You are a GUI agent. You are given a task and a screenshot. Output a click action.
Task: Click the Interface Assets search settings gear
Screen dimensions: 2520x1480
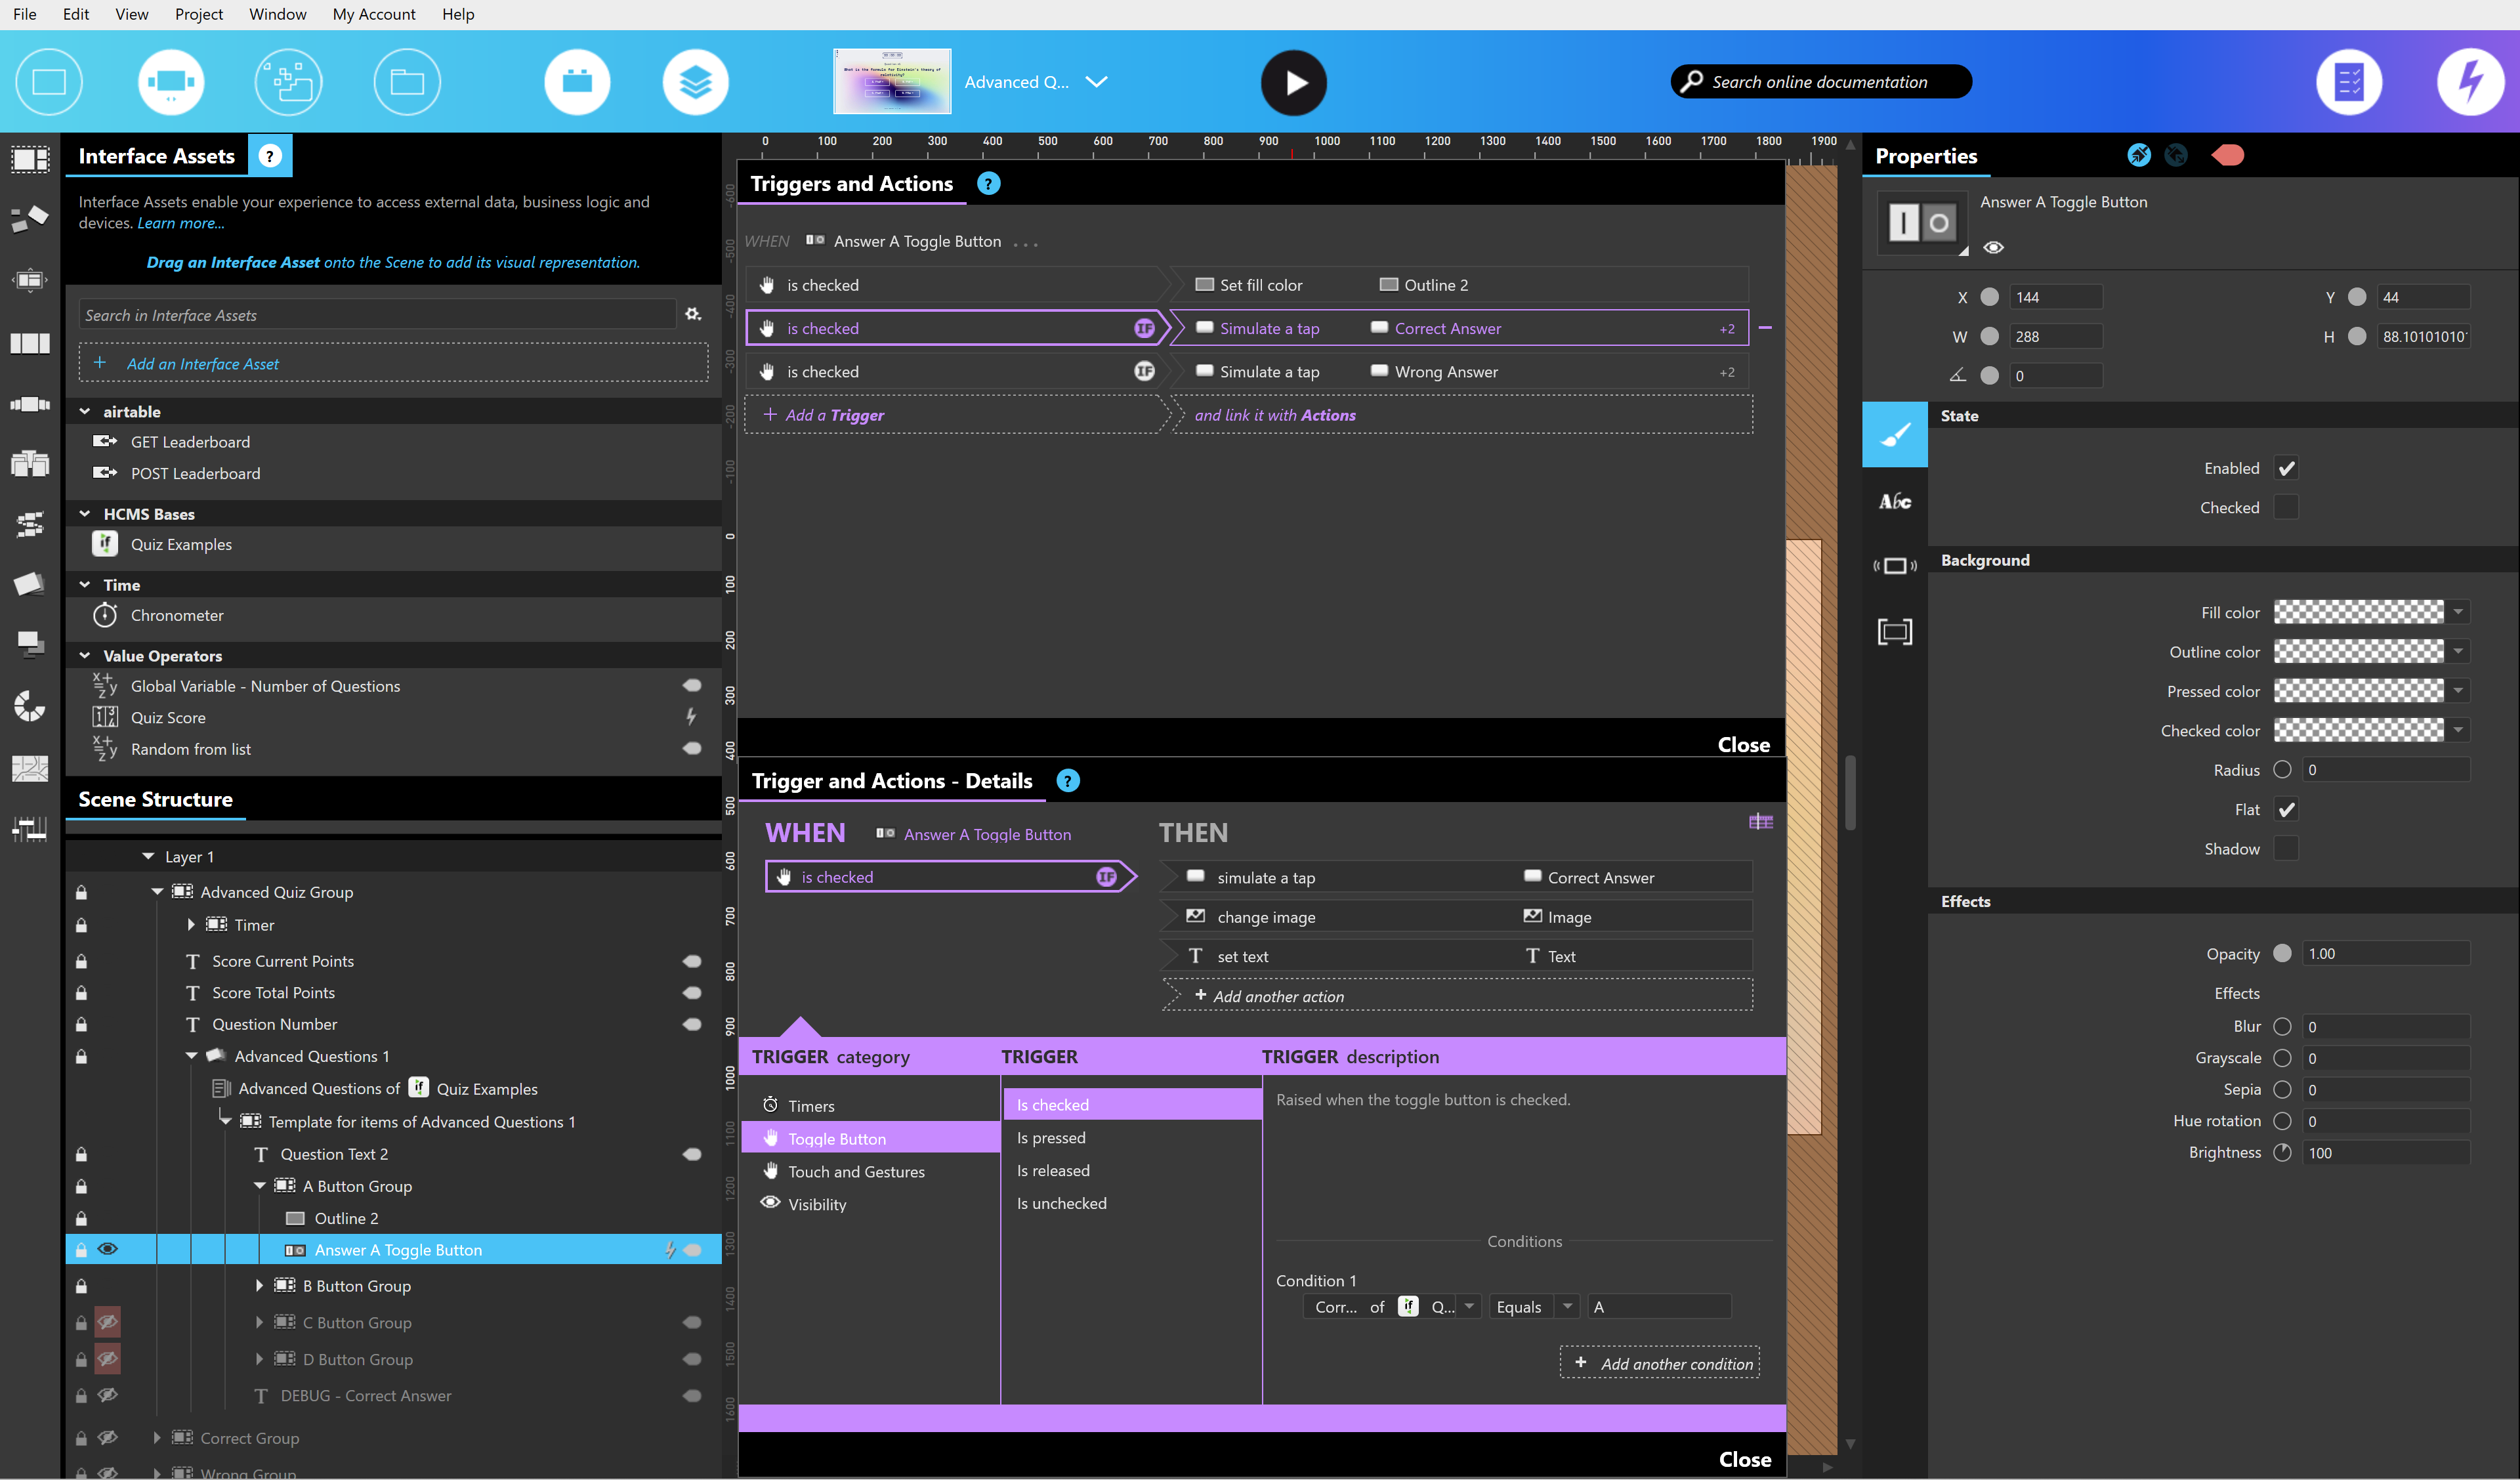coord(693,315)
